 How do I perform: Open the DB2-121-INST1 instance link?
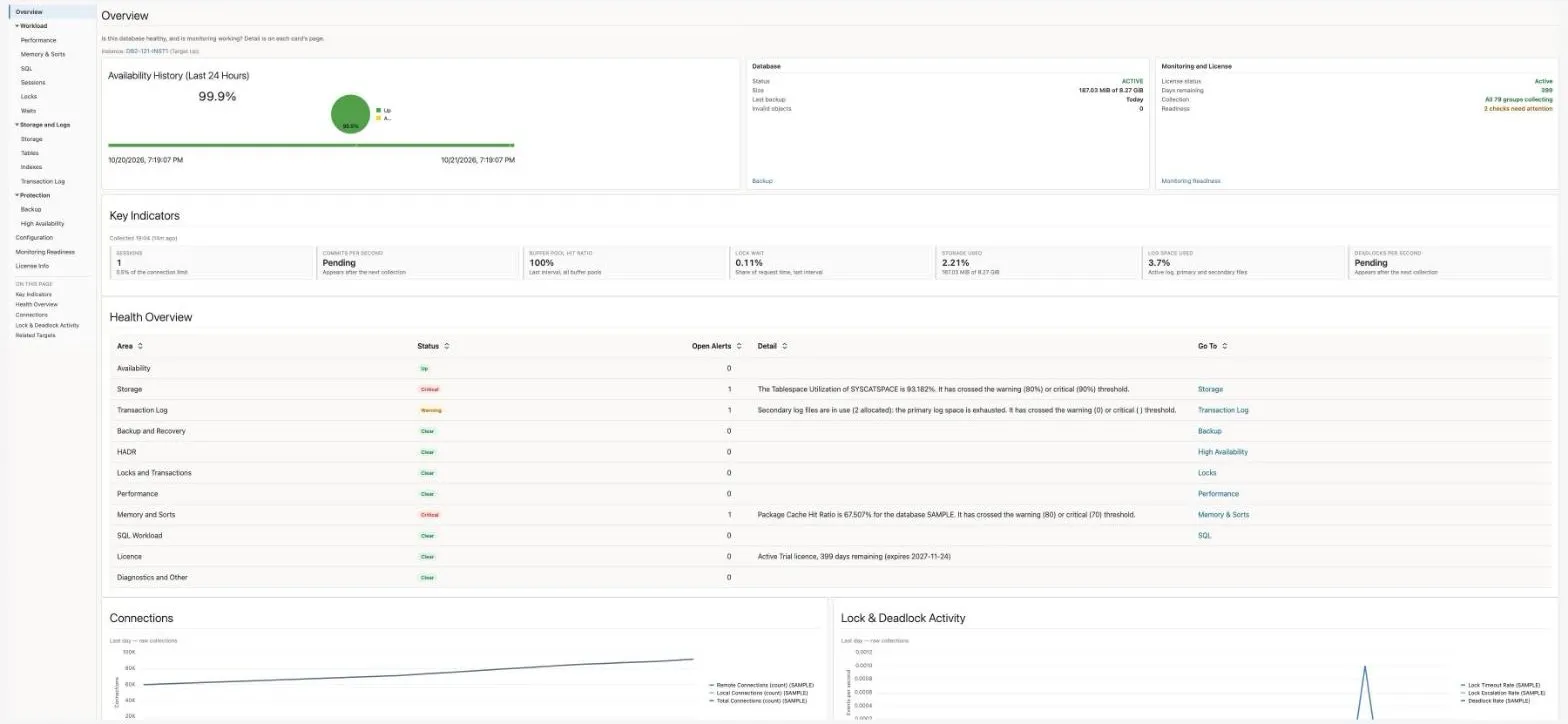click(147, 50)
